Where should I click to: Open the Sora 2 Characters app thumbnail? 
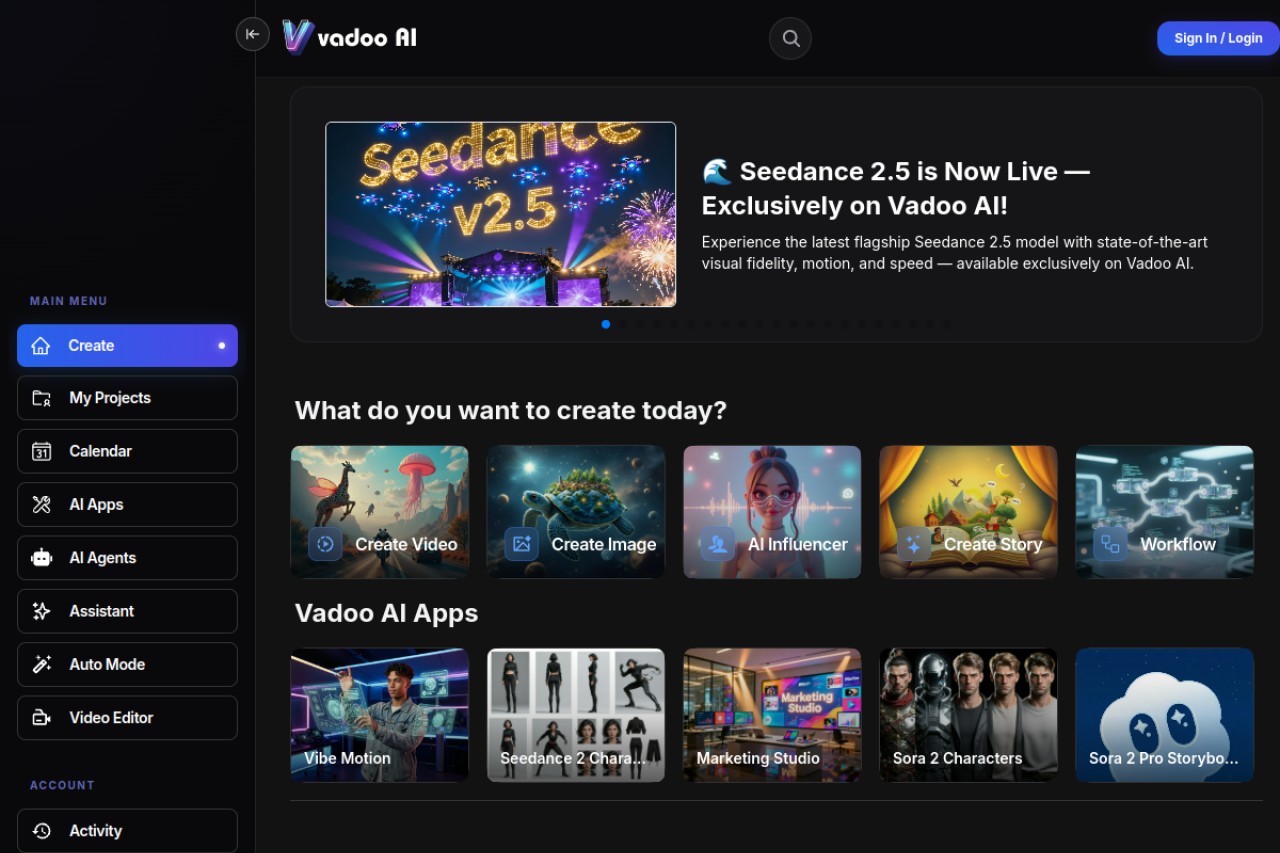click(x=968, y=715)
